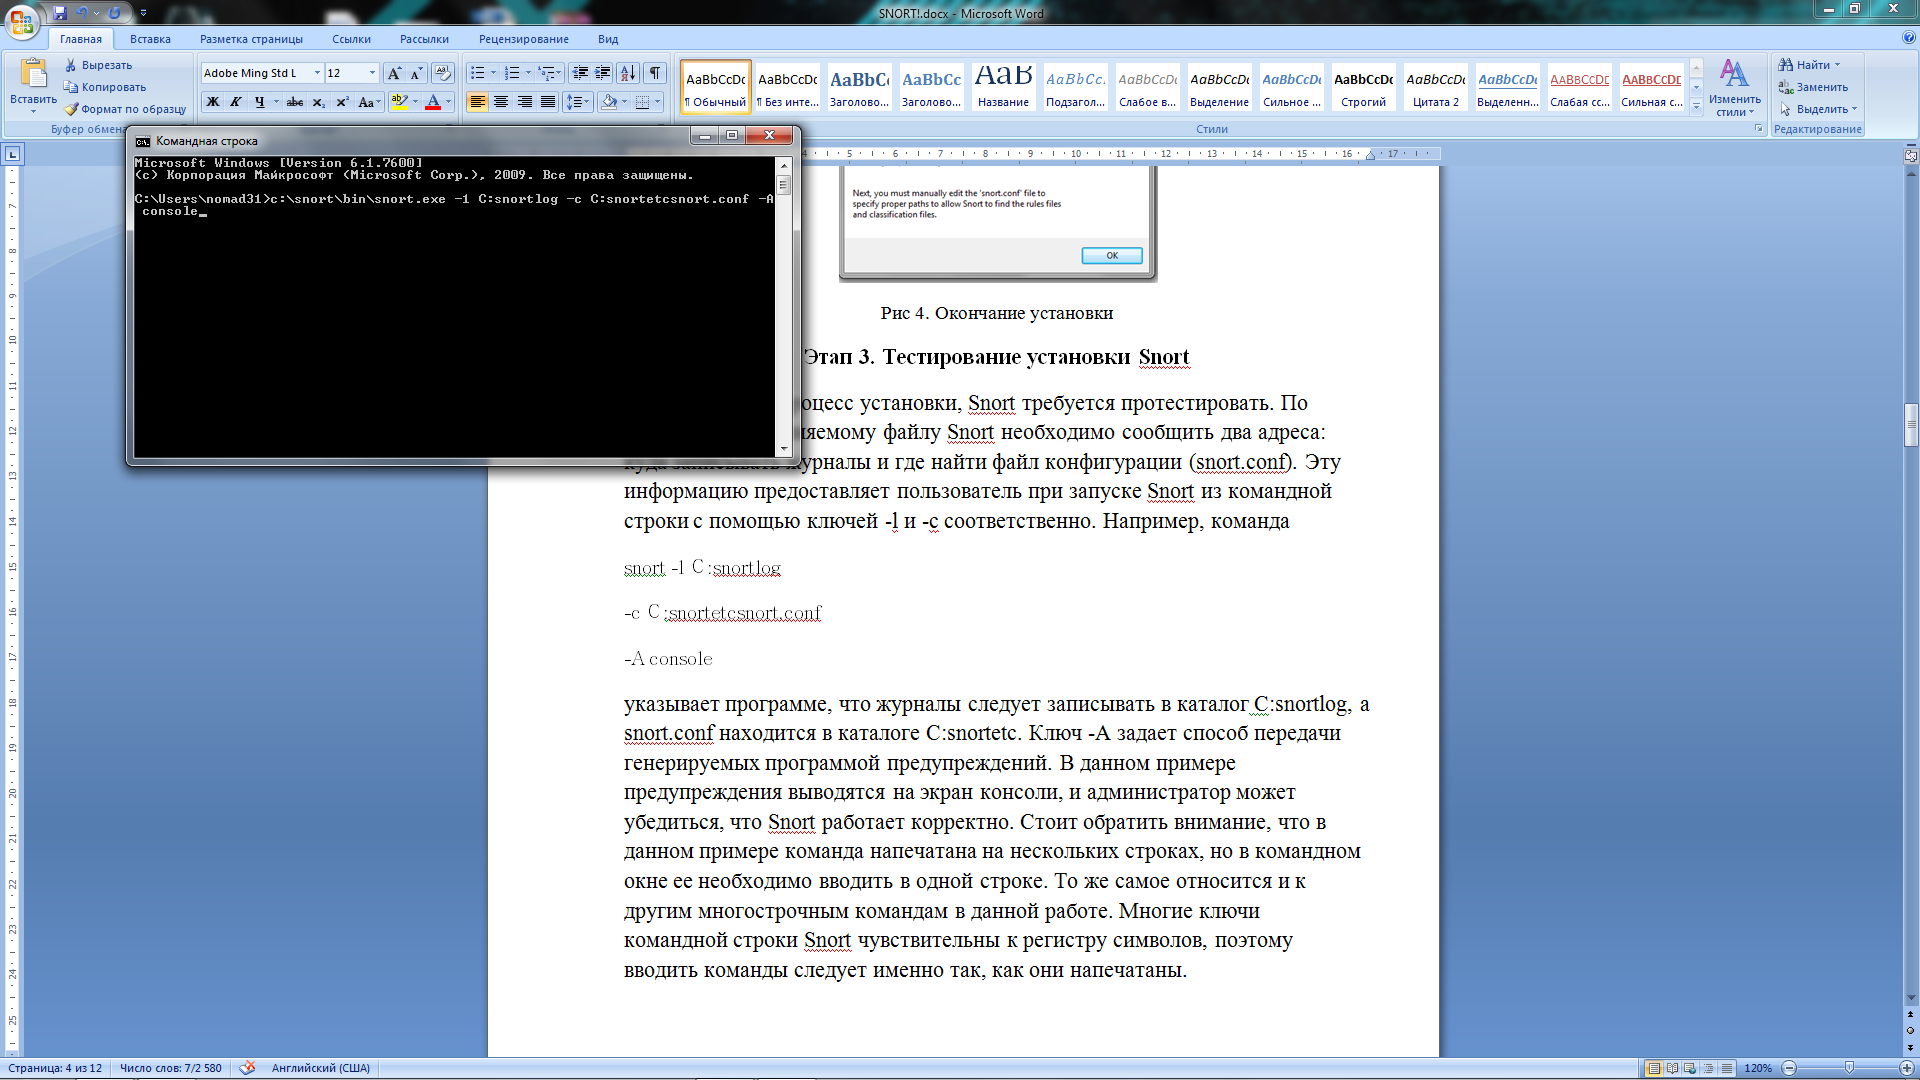Open font size dropdown showing 12
This screenshot has height=1080, width=1920.
click(x=372, y=73)
